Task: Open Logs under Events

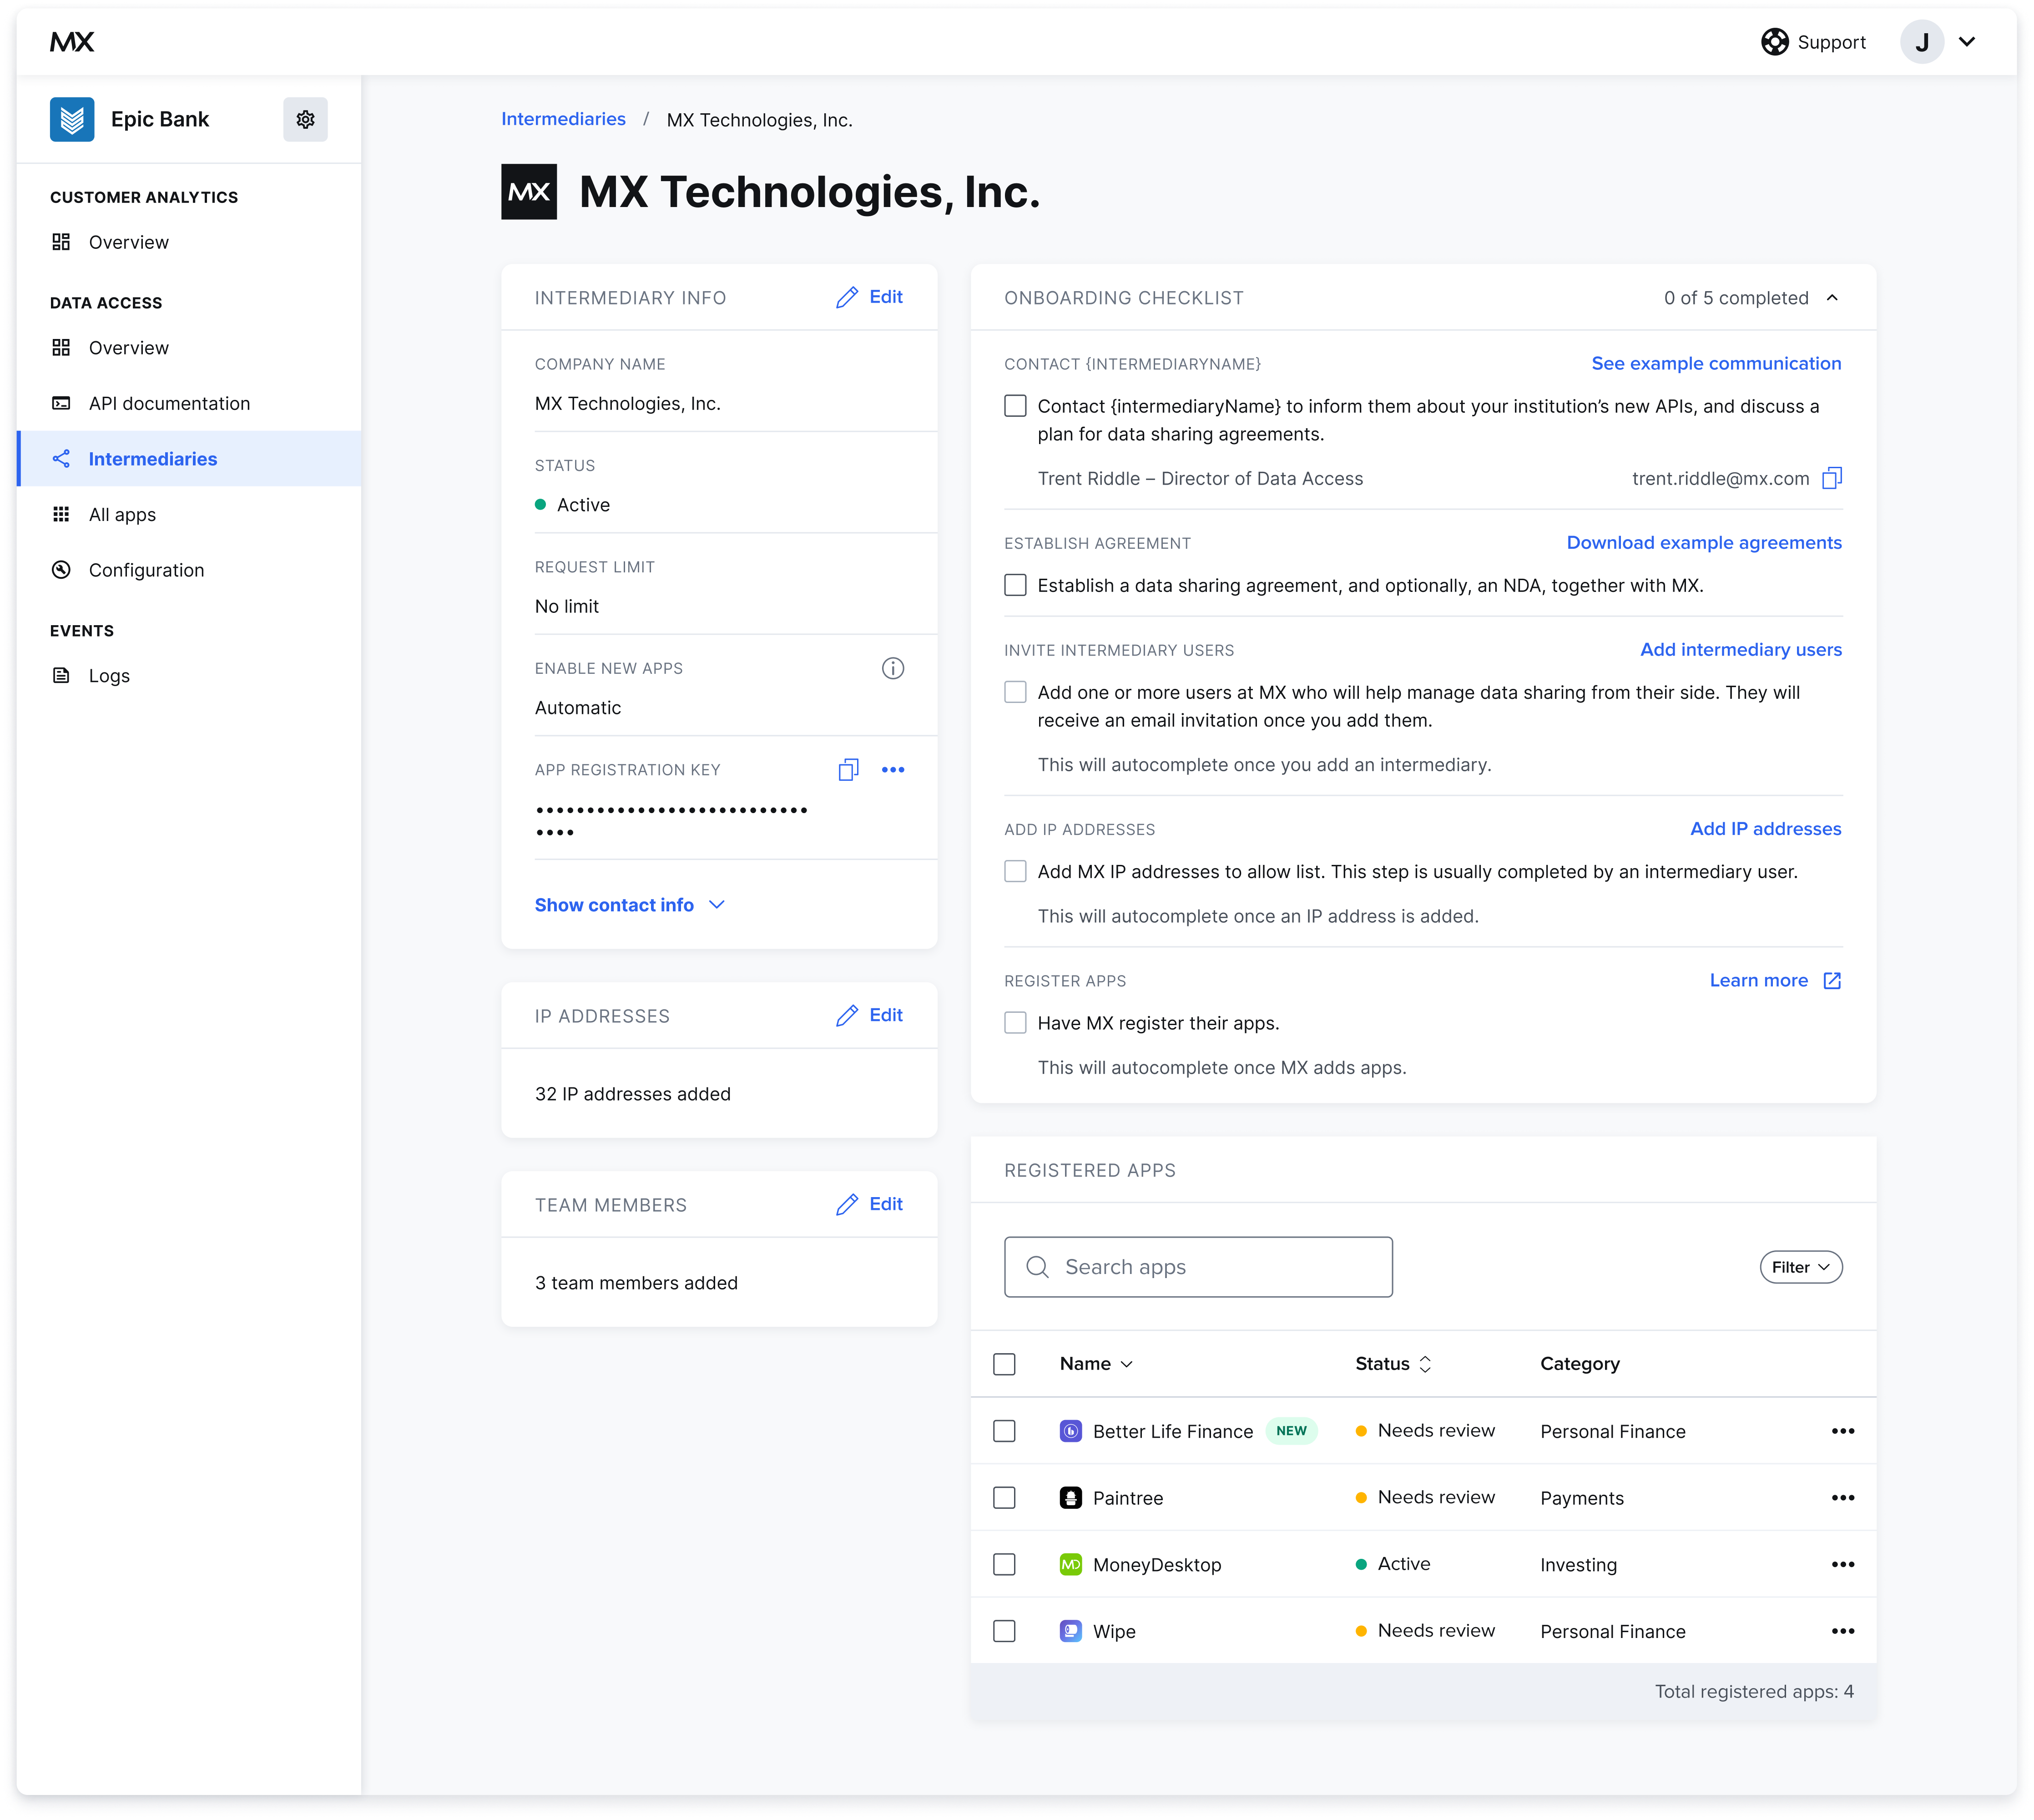Action: (x=109, y=676)
